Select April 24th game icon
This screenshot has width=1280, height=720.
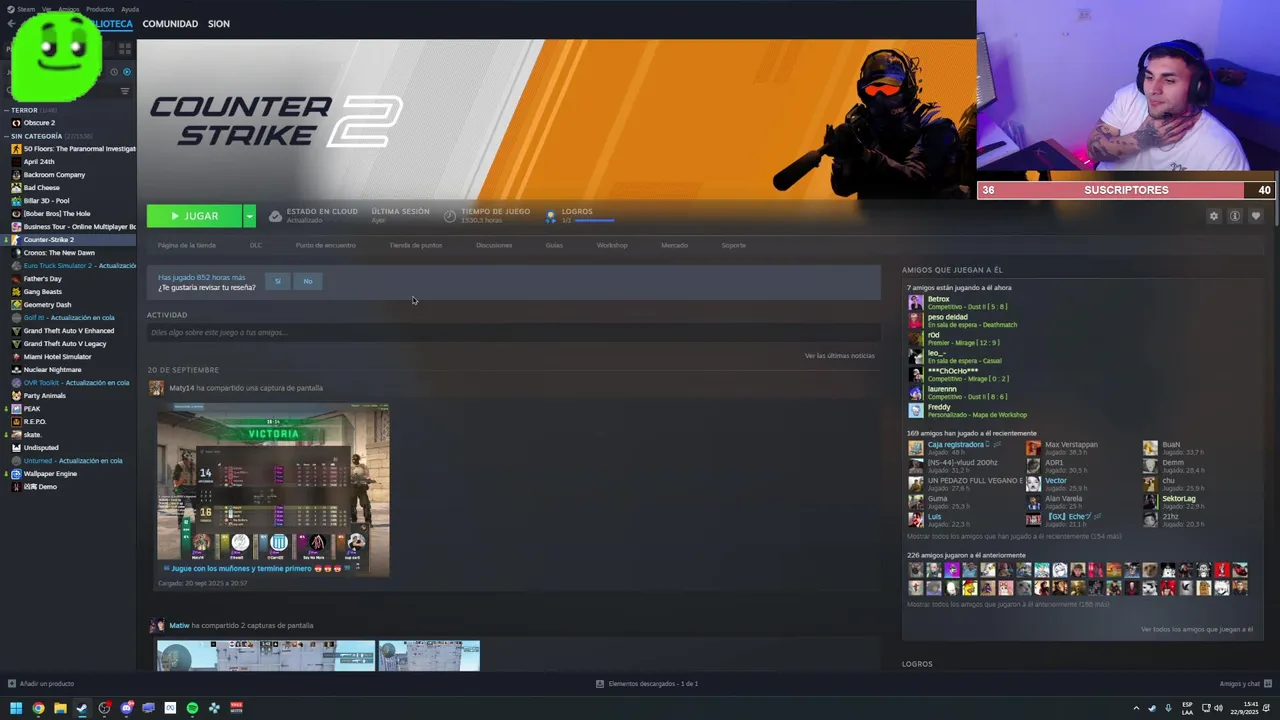coord(16,162)
